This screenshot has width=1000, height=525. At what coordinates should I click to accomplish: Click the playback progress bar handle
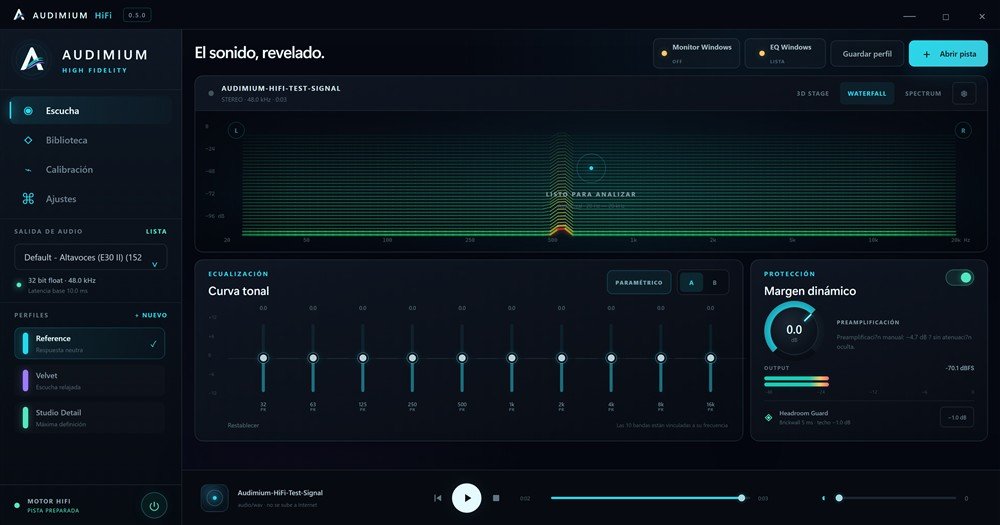[742, 498]
